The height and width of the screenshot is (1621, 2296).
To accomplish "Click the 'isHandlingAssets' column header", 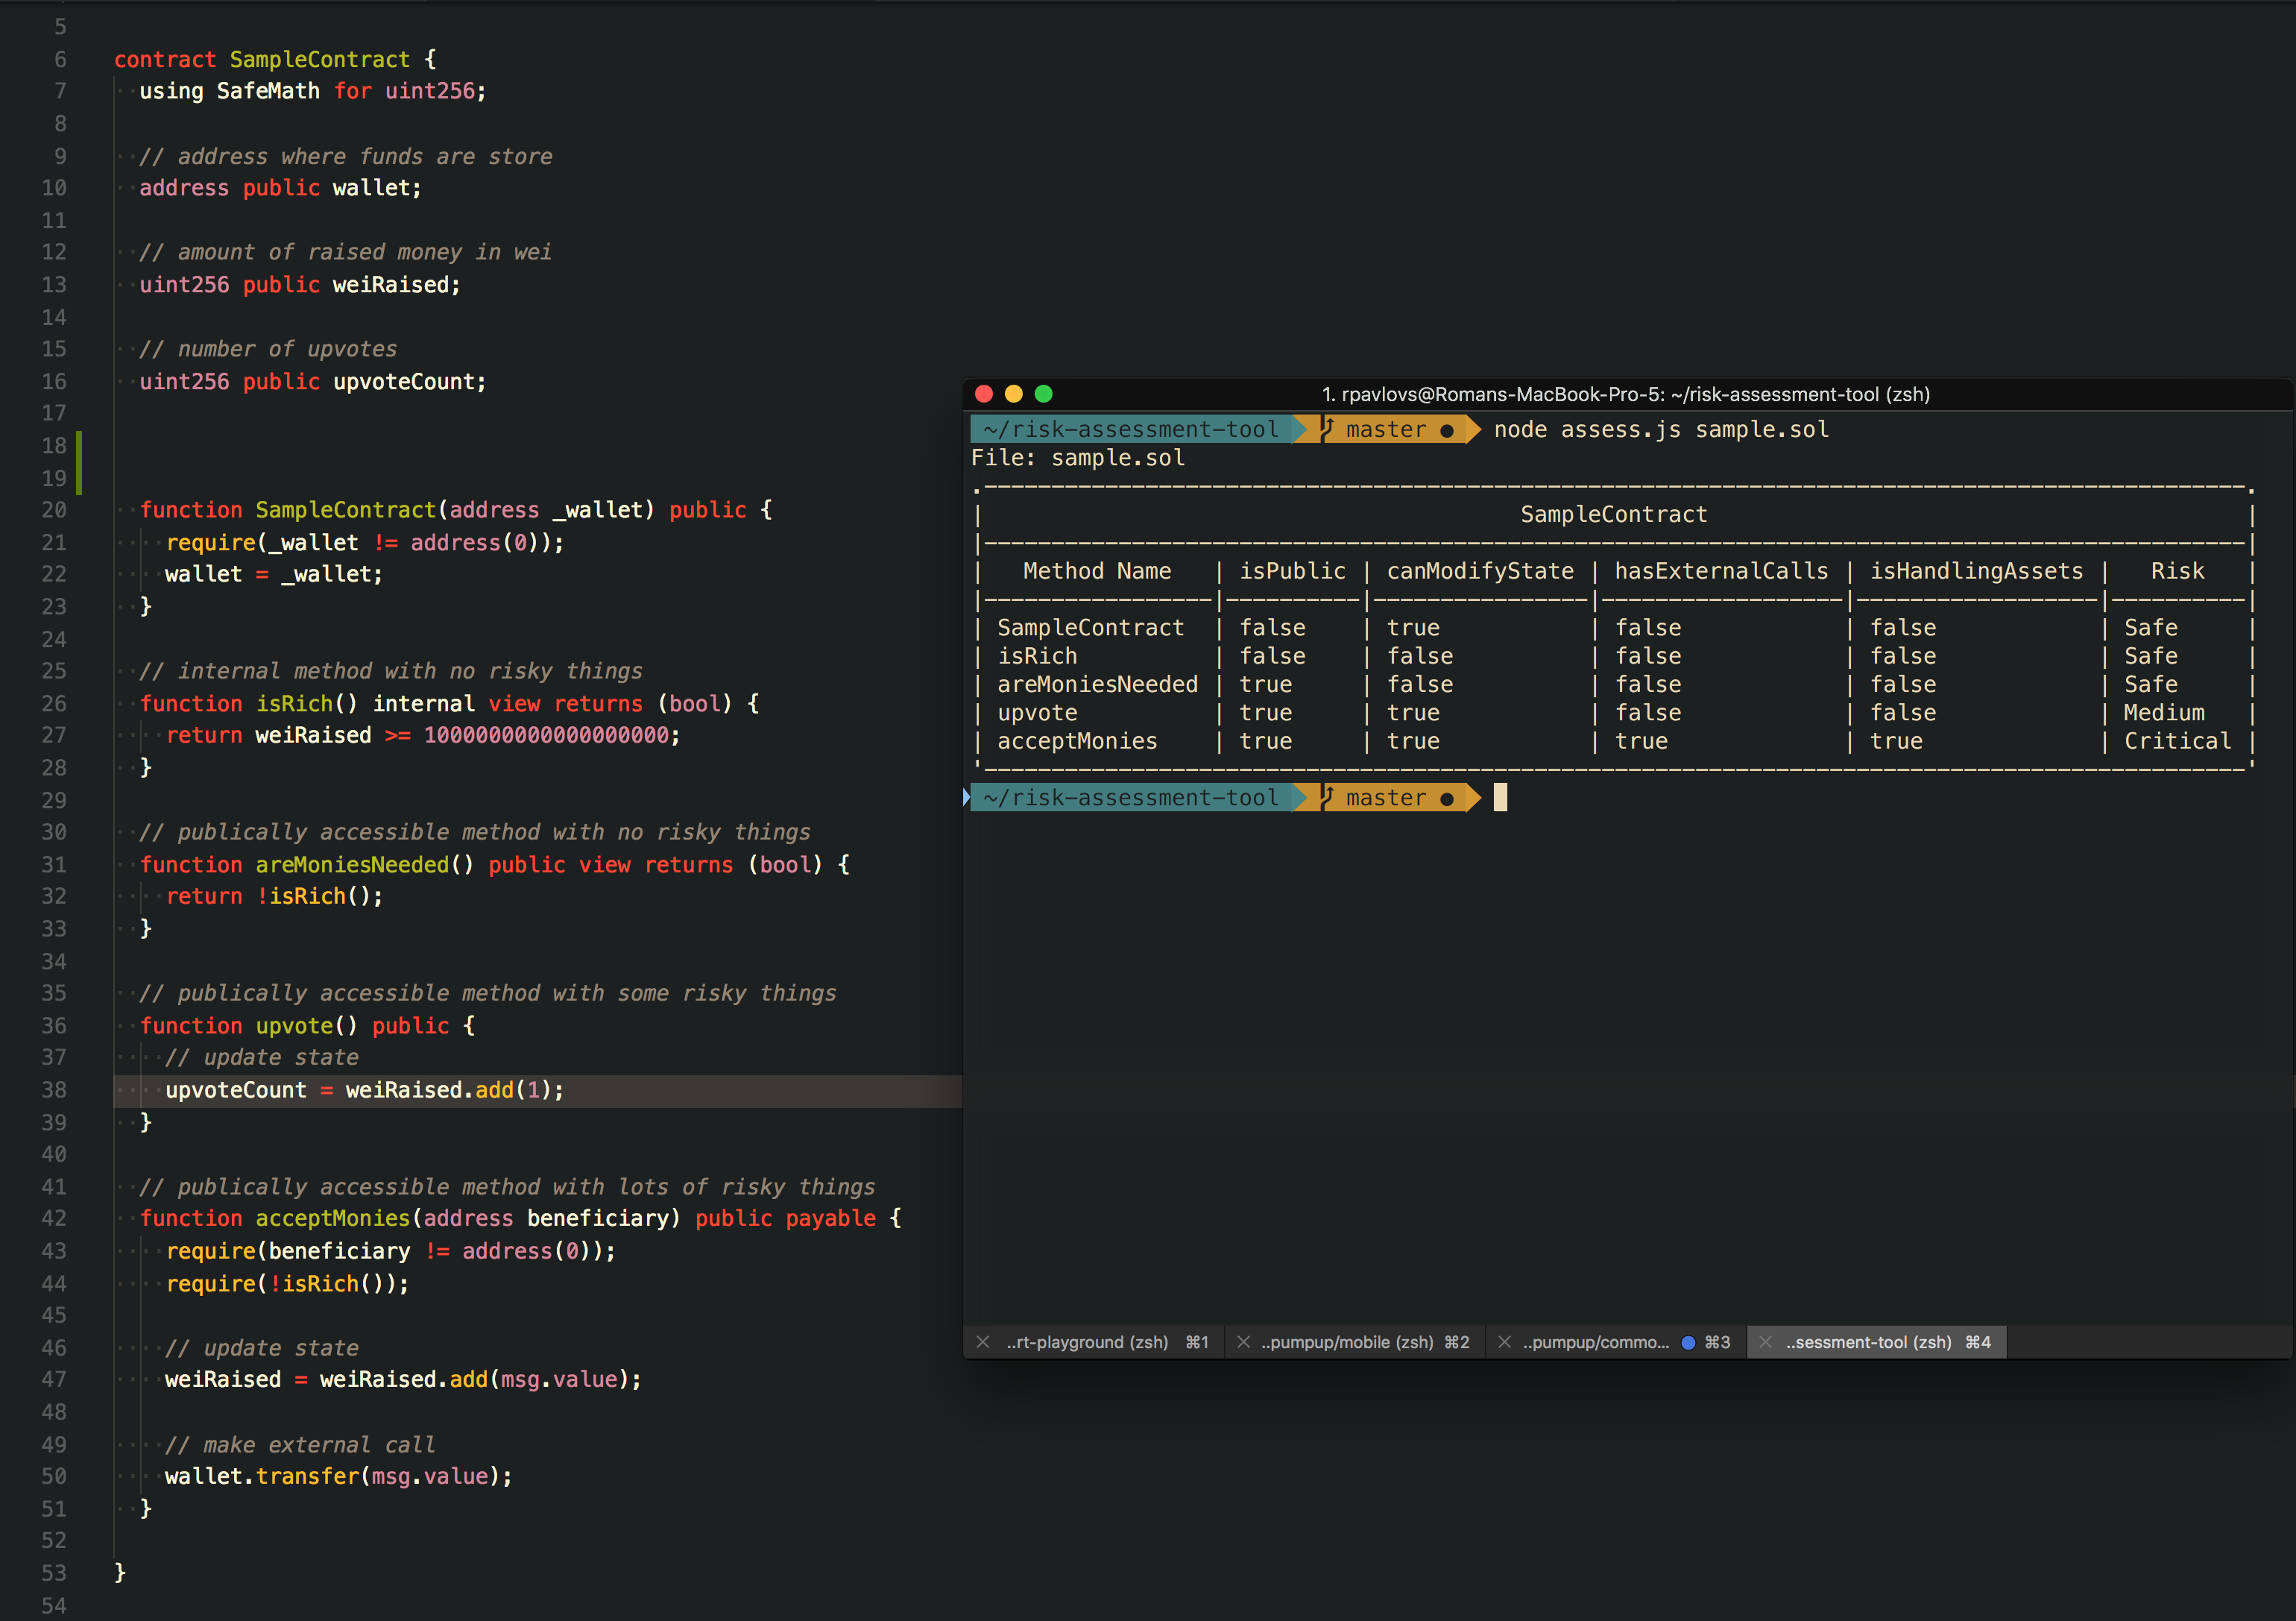I will [1976, 571].
